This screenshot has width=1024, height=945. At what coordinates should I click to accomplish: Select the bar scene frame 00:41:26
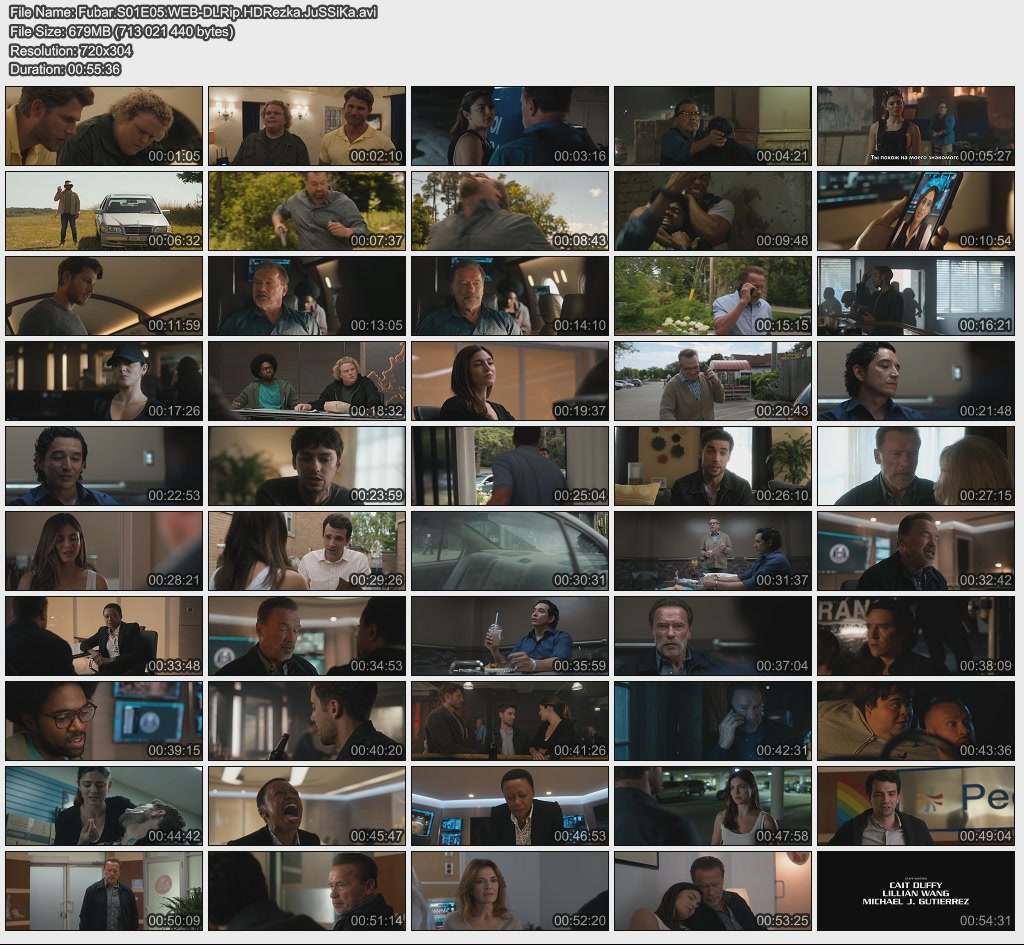click(x=510, y=721)
